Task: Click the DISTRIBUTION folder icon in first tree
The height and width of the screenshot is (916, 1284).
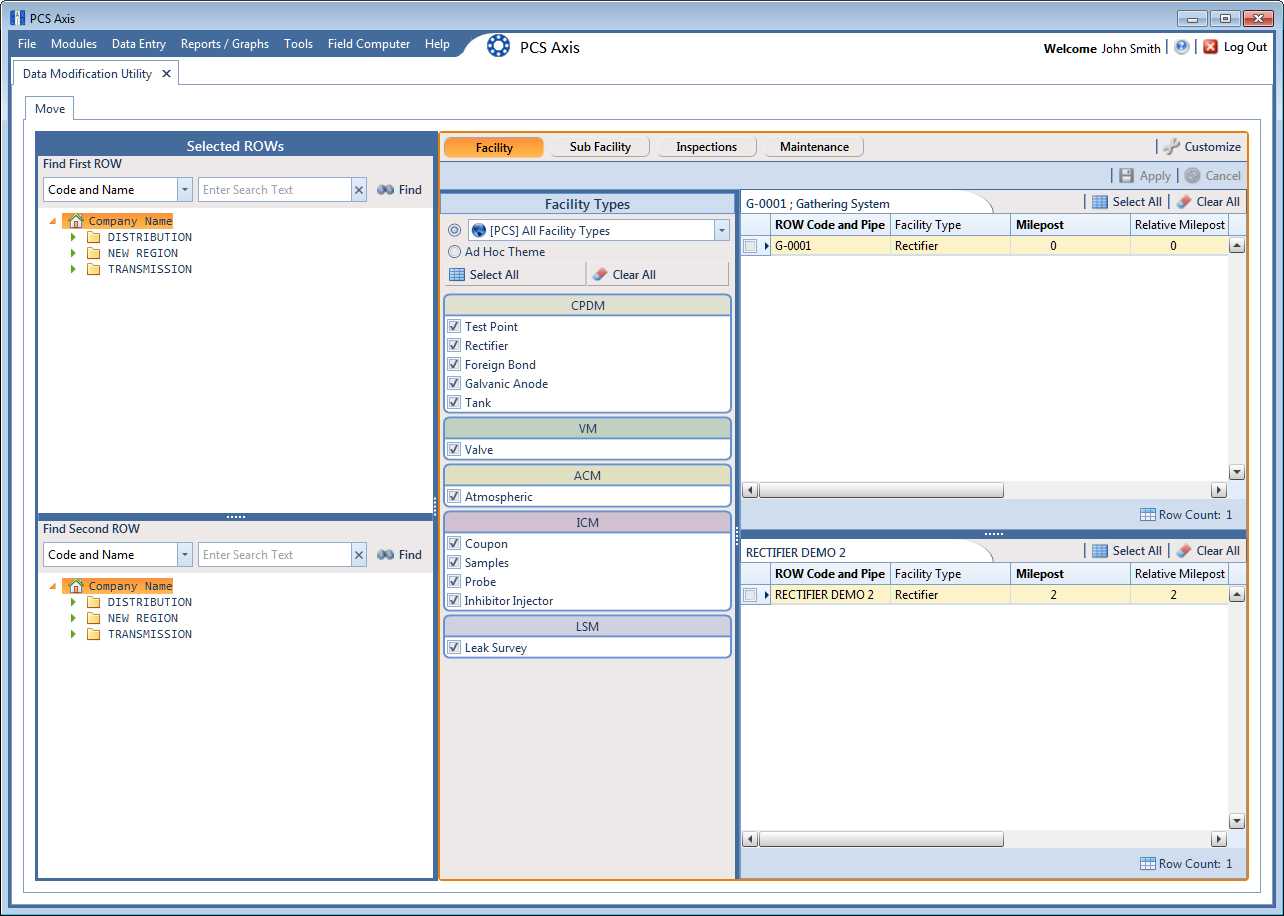Action: pyautogui.click(x=94, y=237)
